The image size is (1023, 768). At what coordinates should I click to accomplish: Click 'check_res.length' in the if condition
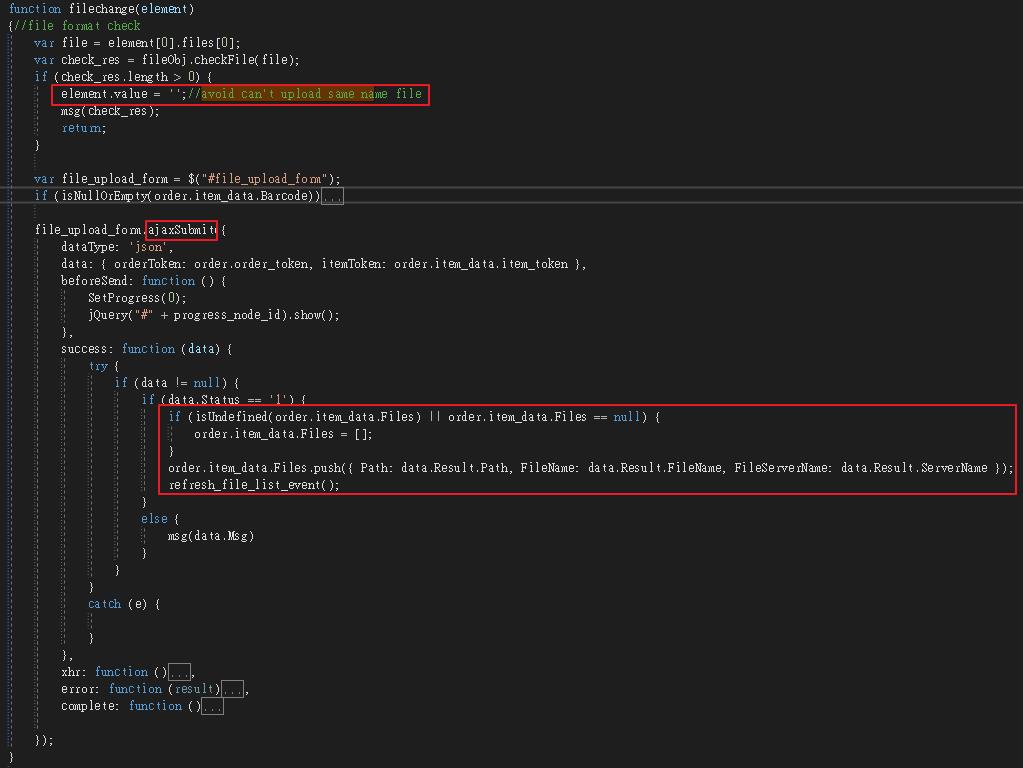[x=114, y=77]
